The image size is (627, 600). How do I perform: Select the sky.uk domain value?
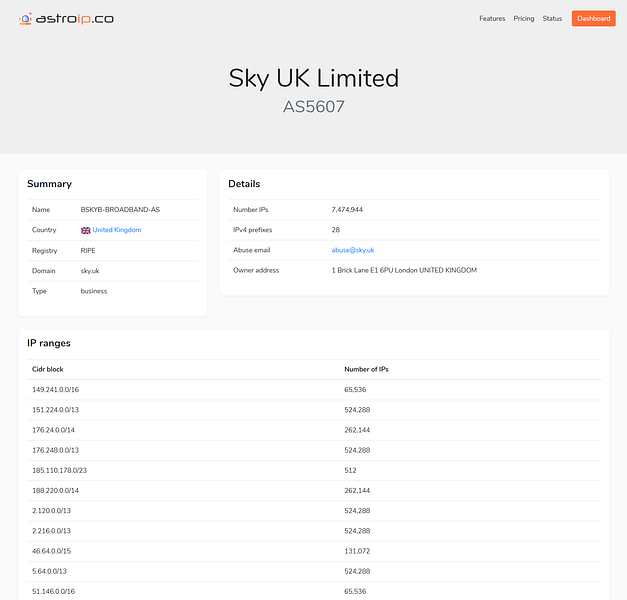pyautogui.click(x=90, y=271)
